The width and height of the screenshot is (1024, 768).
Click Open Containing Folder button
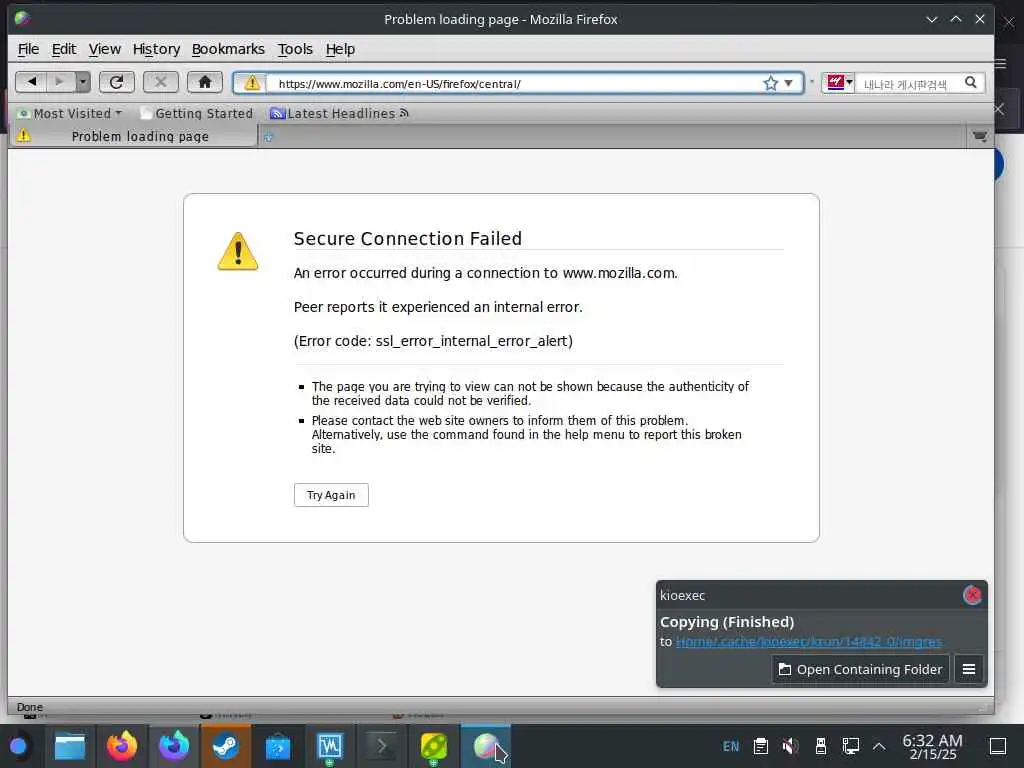(x=860, y=669)
